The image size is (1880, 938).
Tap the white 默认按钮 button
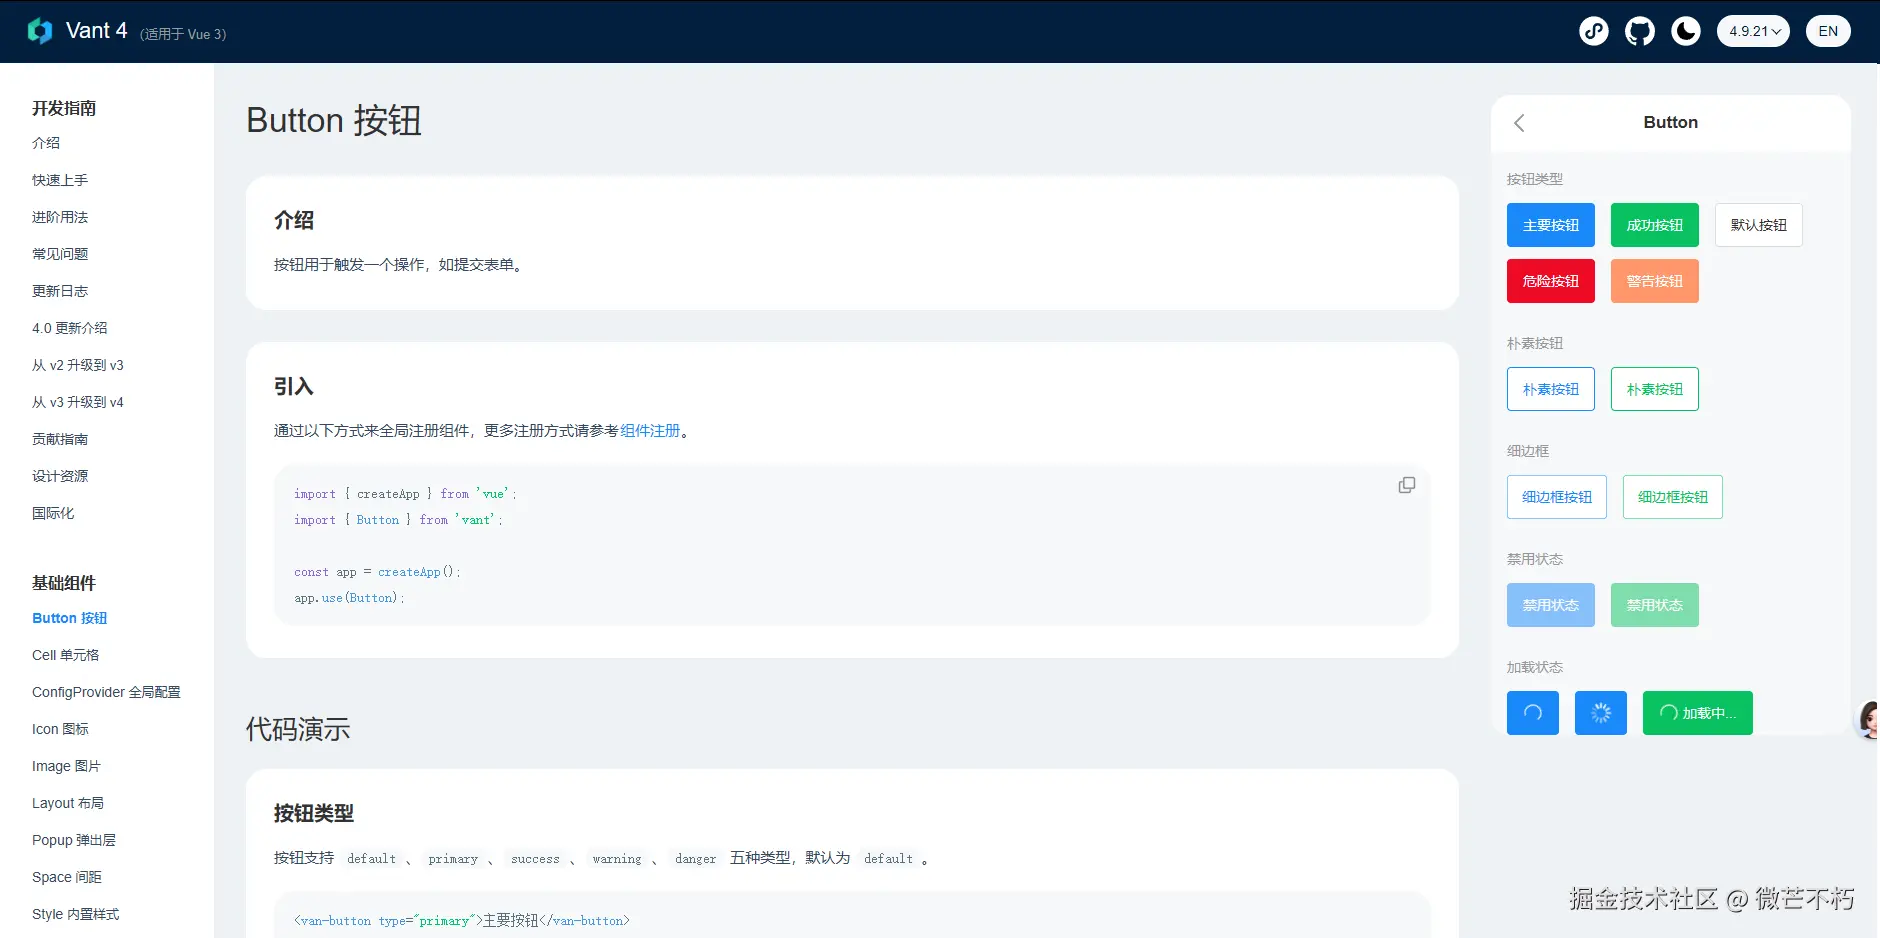point(1759,225)
